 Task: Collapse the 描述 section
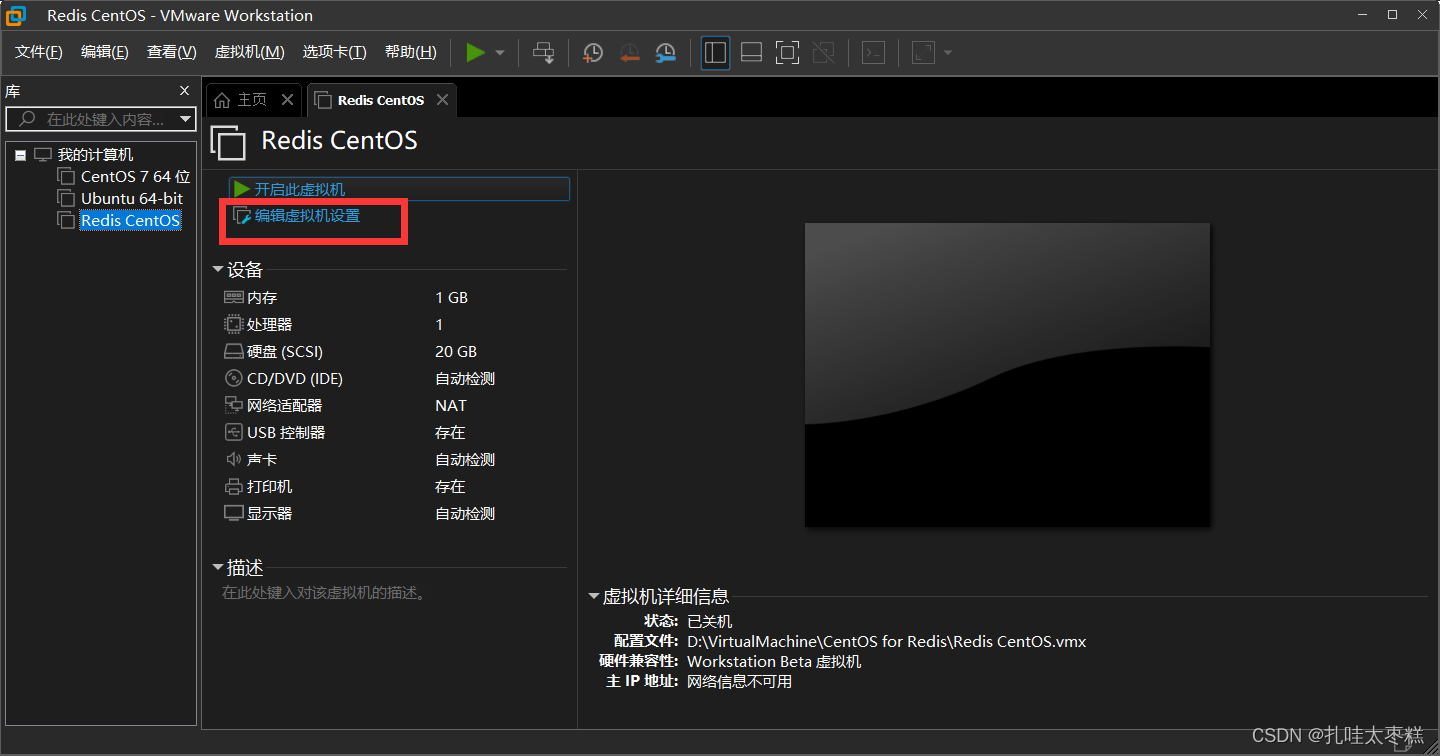(218, 568)
